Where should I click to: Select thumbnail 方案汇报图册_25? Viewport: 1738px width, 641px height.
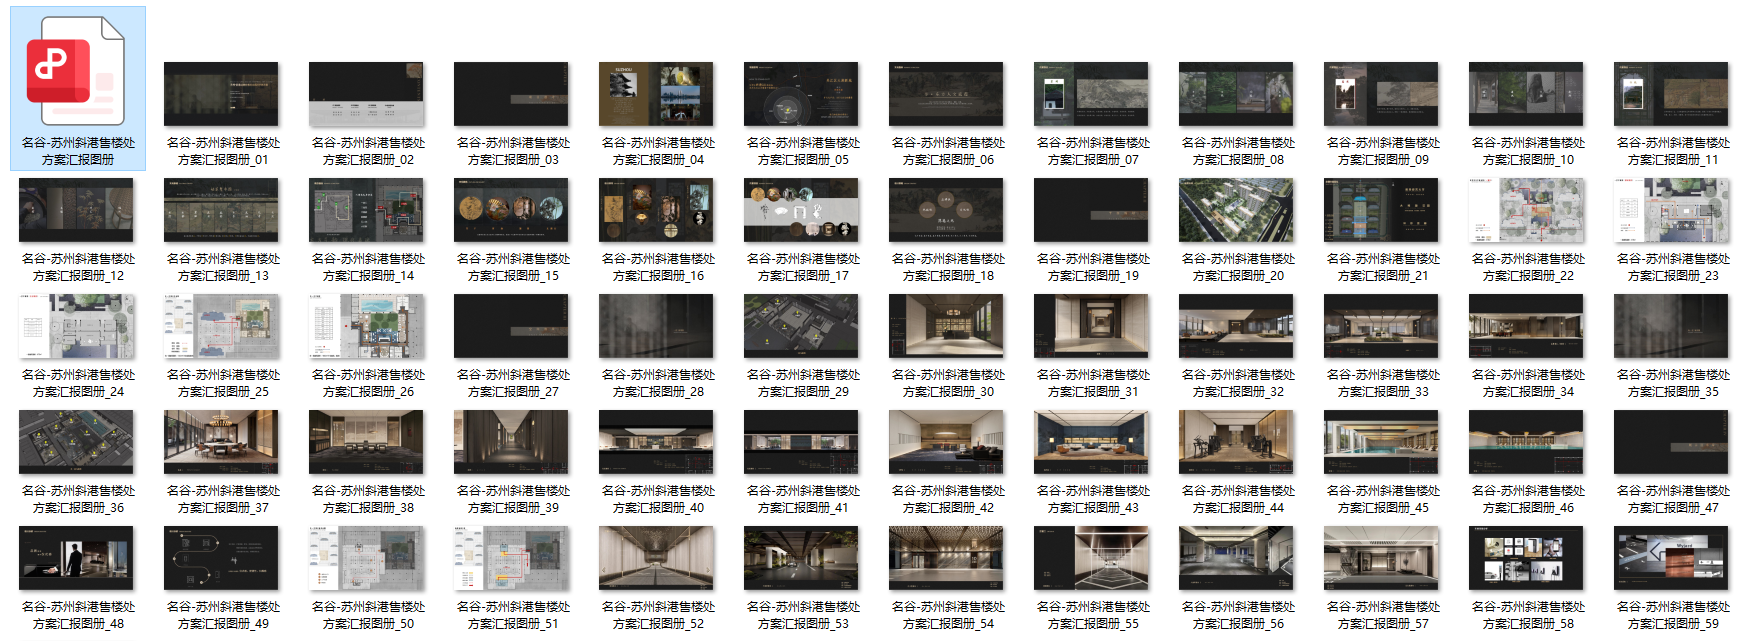pos(221,326)
